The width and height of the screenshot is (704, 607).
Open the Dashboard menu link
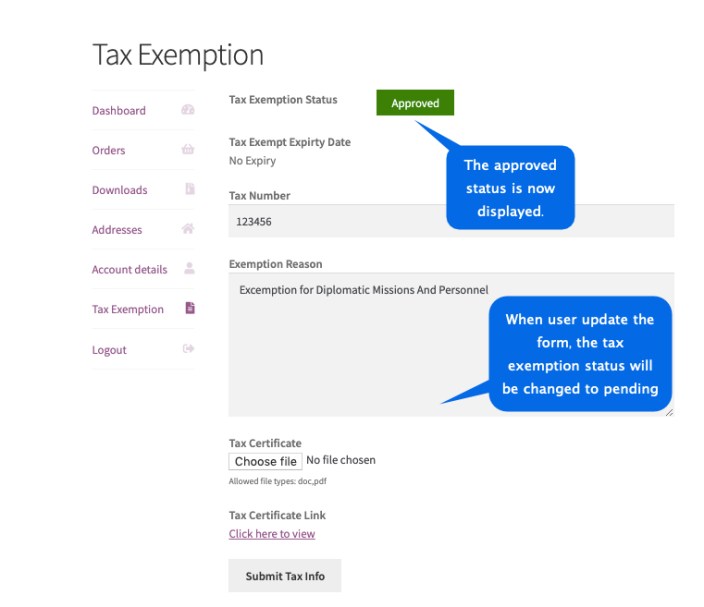pos(119,110)
